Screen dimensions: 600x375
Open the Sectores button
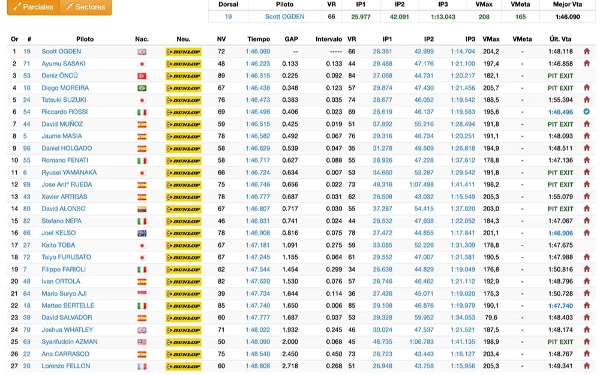[86, 7]
